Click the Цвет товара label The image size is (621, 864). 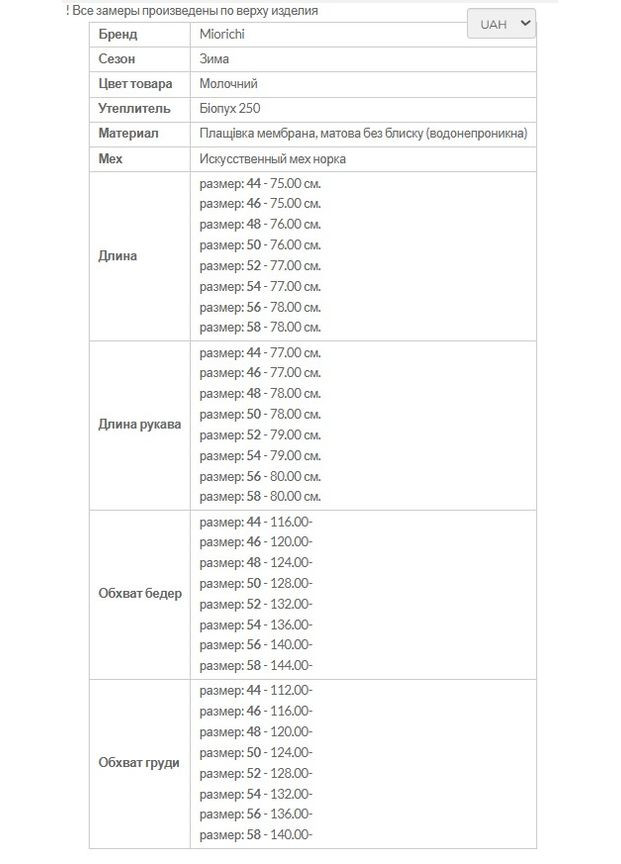(x=135, y=84)
